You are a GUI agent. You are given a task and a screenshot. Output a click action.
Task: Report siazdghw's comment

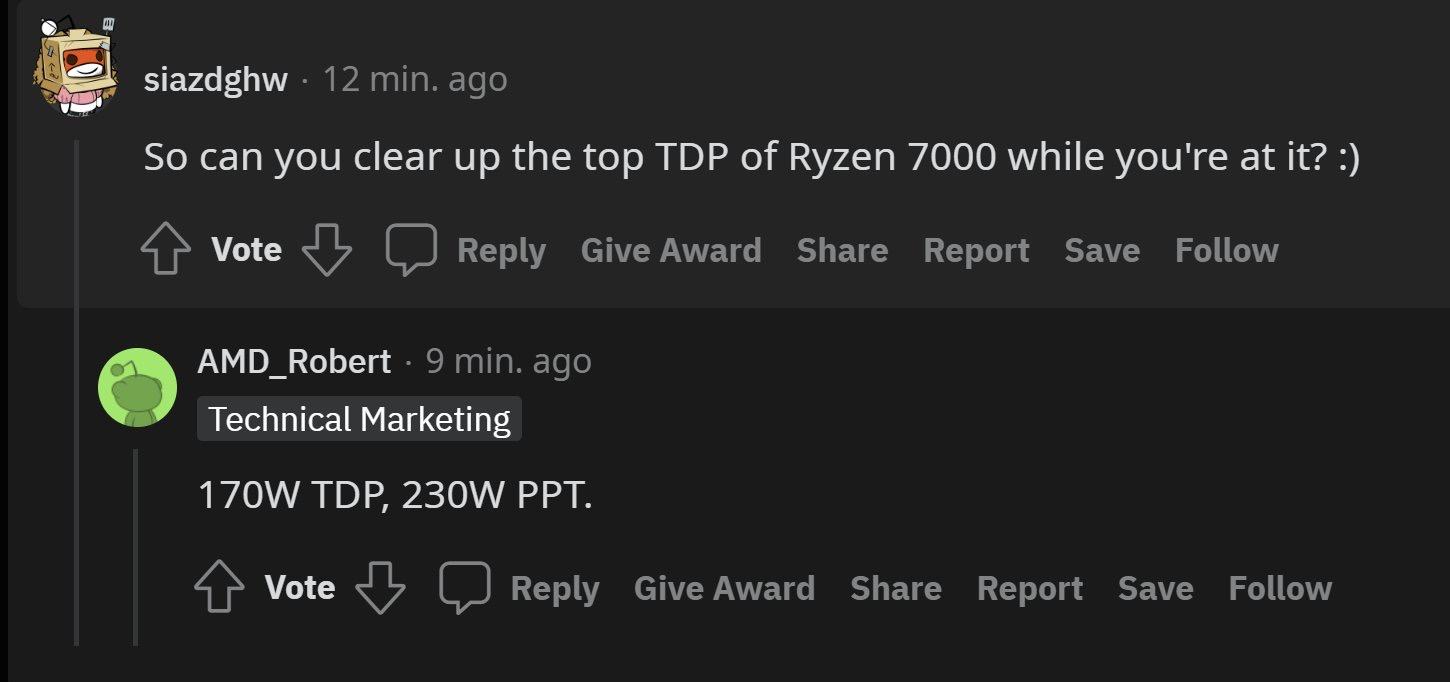pos(976,250)
